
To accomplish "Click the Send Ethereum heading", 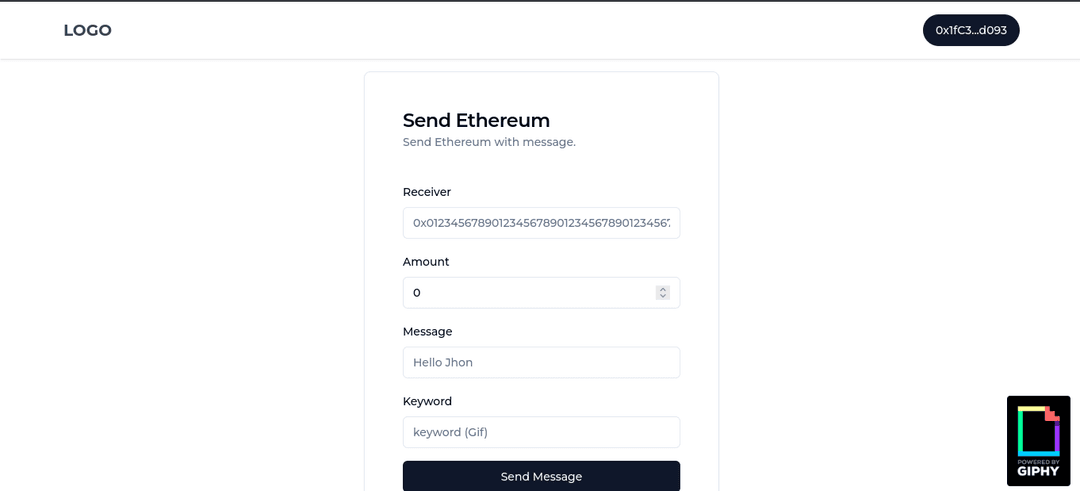I will [x=476, y=121].
